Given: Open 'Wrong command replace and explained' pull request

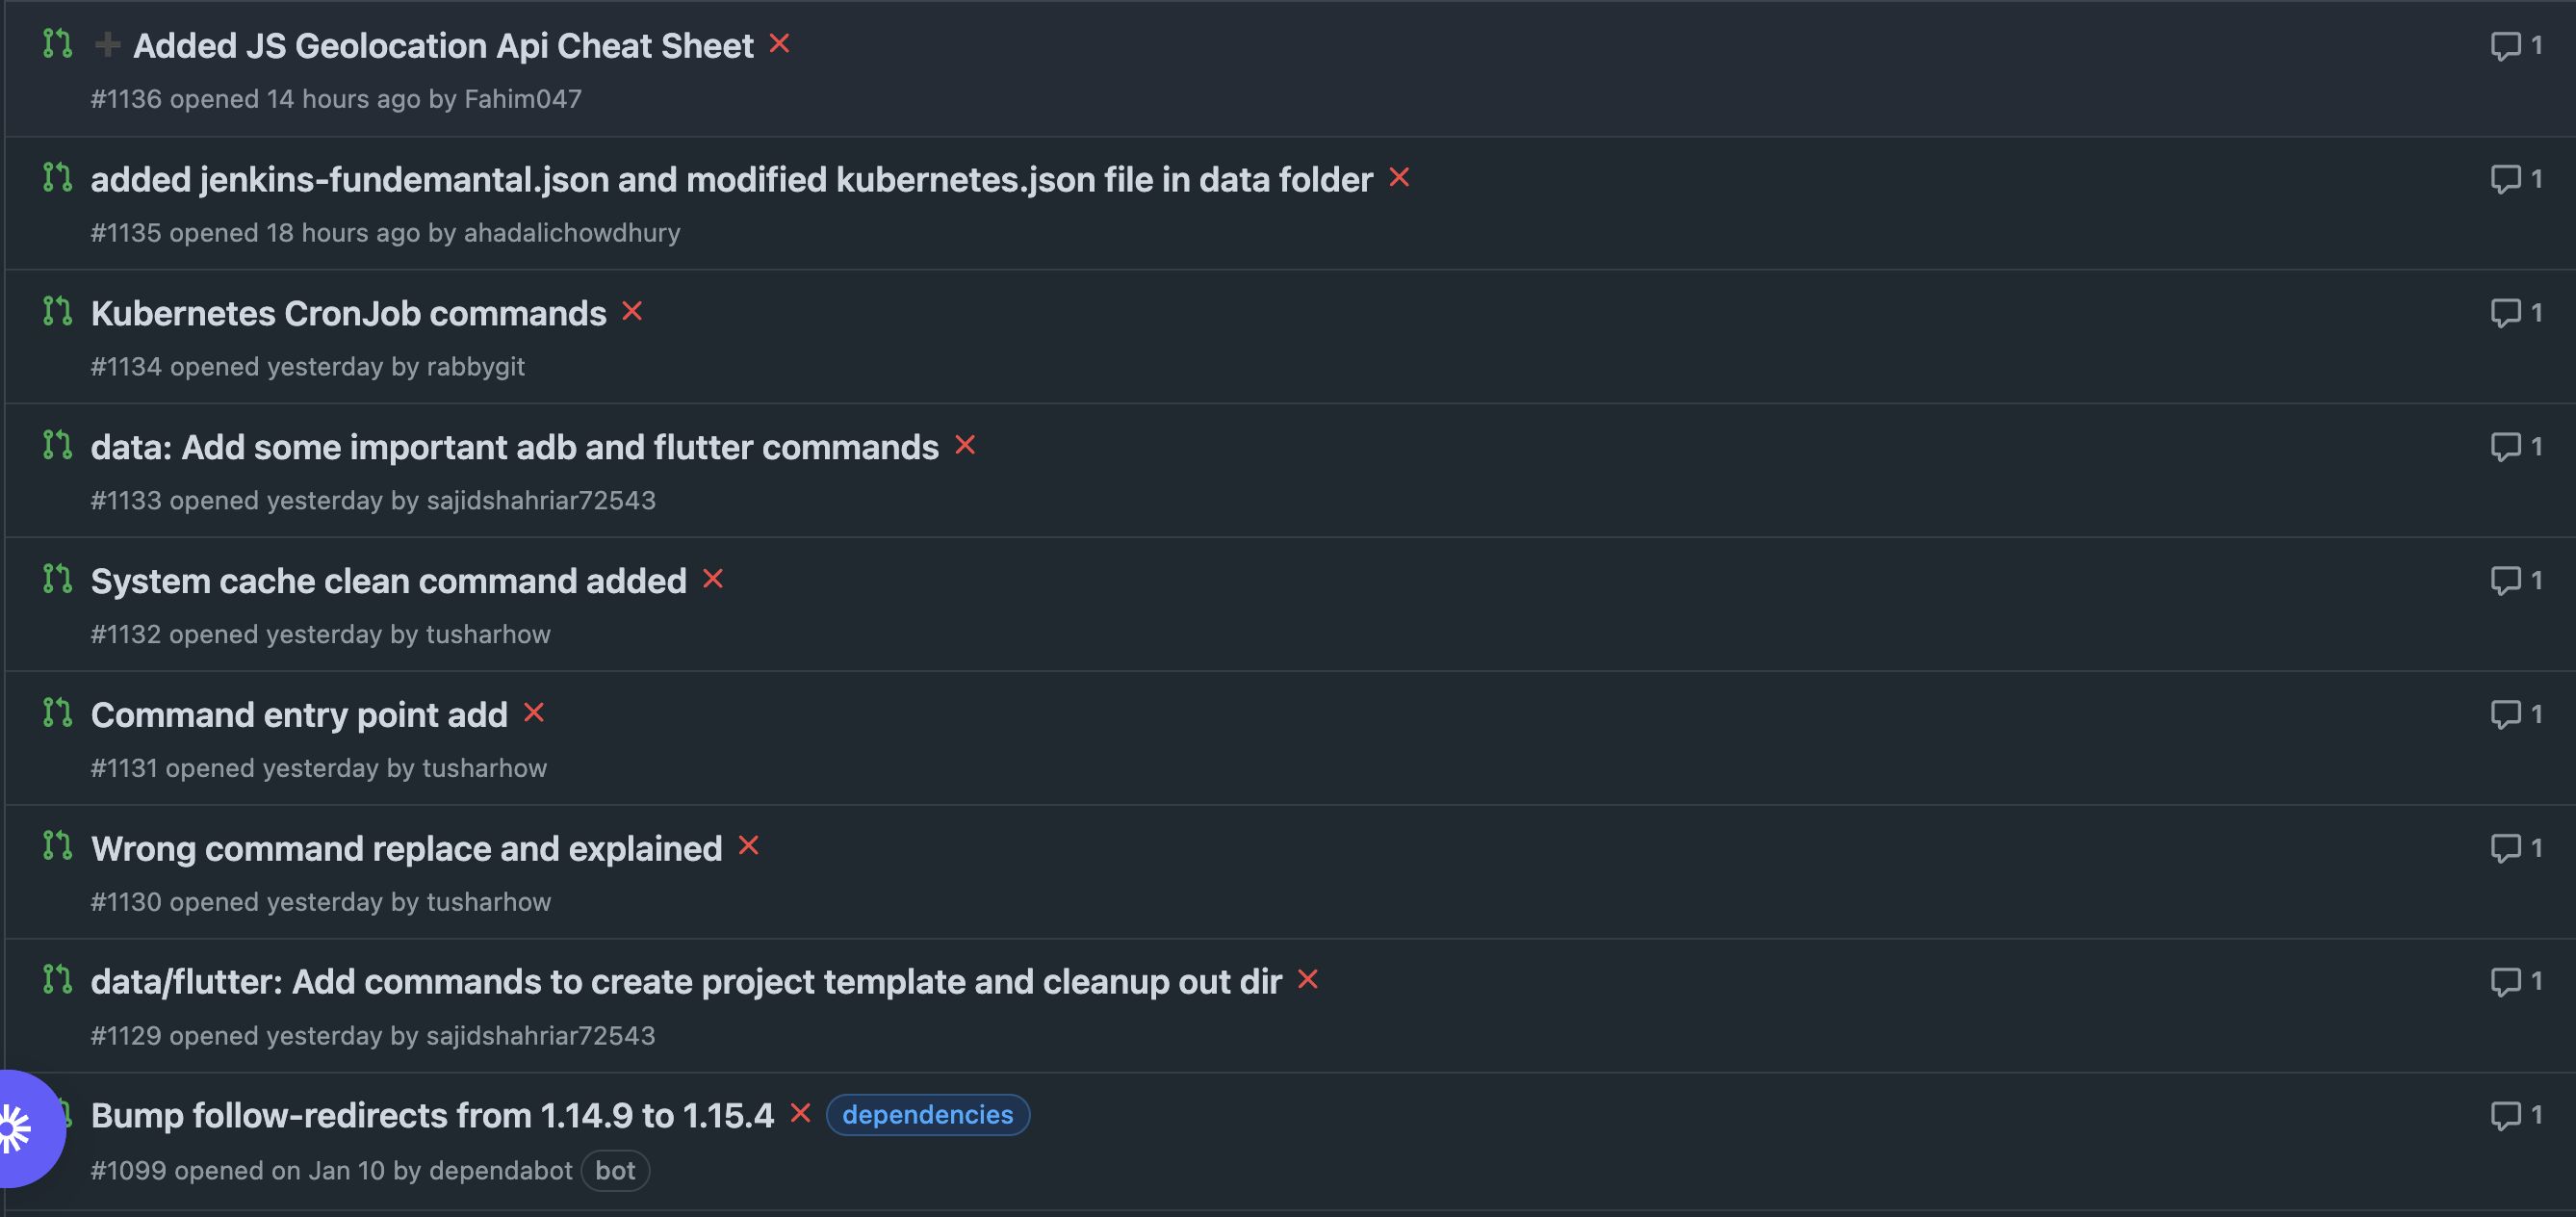Looking at the screenshot, I should 407,848.
